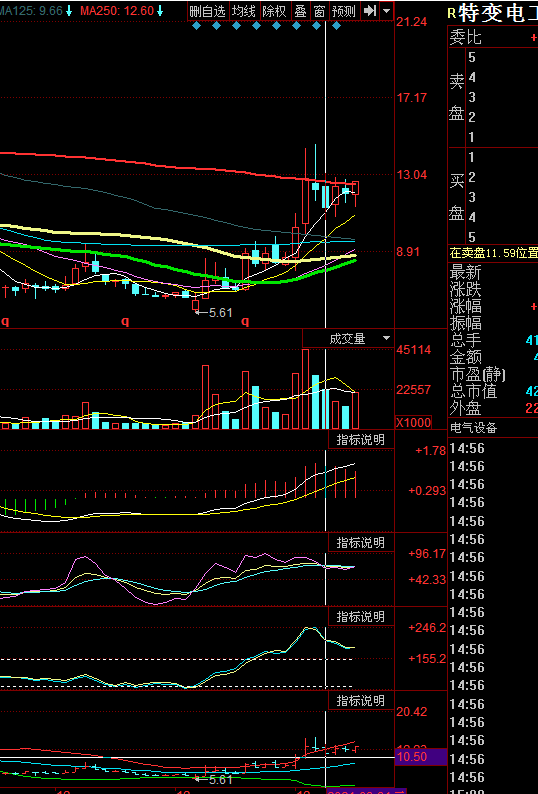This screenshot has width=538, height=794.
Task: Click the 总市值 market cap label
Action: click(474, 391)
